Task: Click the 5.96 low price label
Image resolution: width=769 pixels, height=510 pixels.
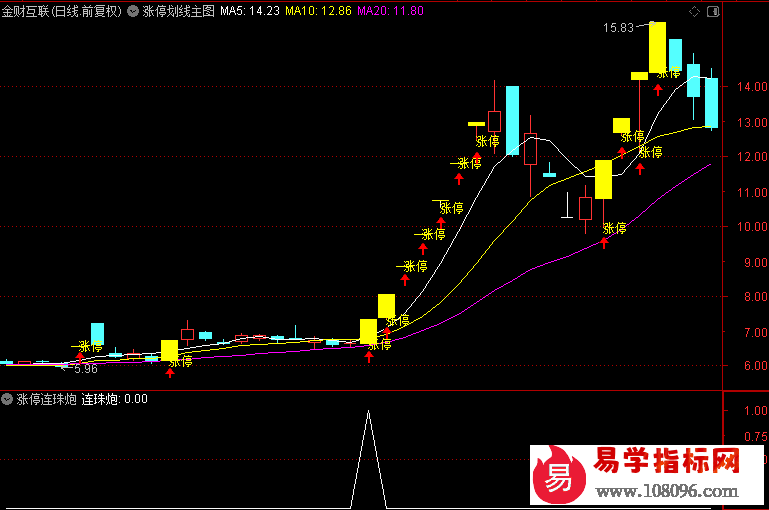Action: [x=86, y=369]
